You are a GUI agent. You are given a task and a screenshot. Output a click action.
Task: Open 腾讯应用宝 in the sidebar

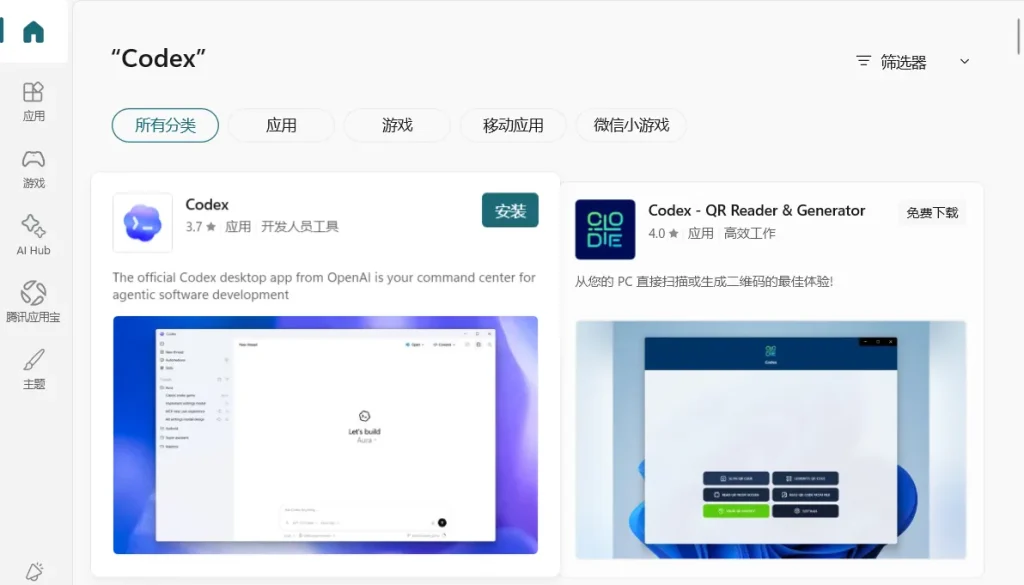point(33,302)
